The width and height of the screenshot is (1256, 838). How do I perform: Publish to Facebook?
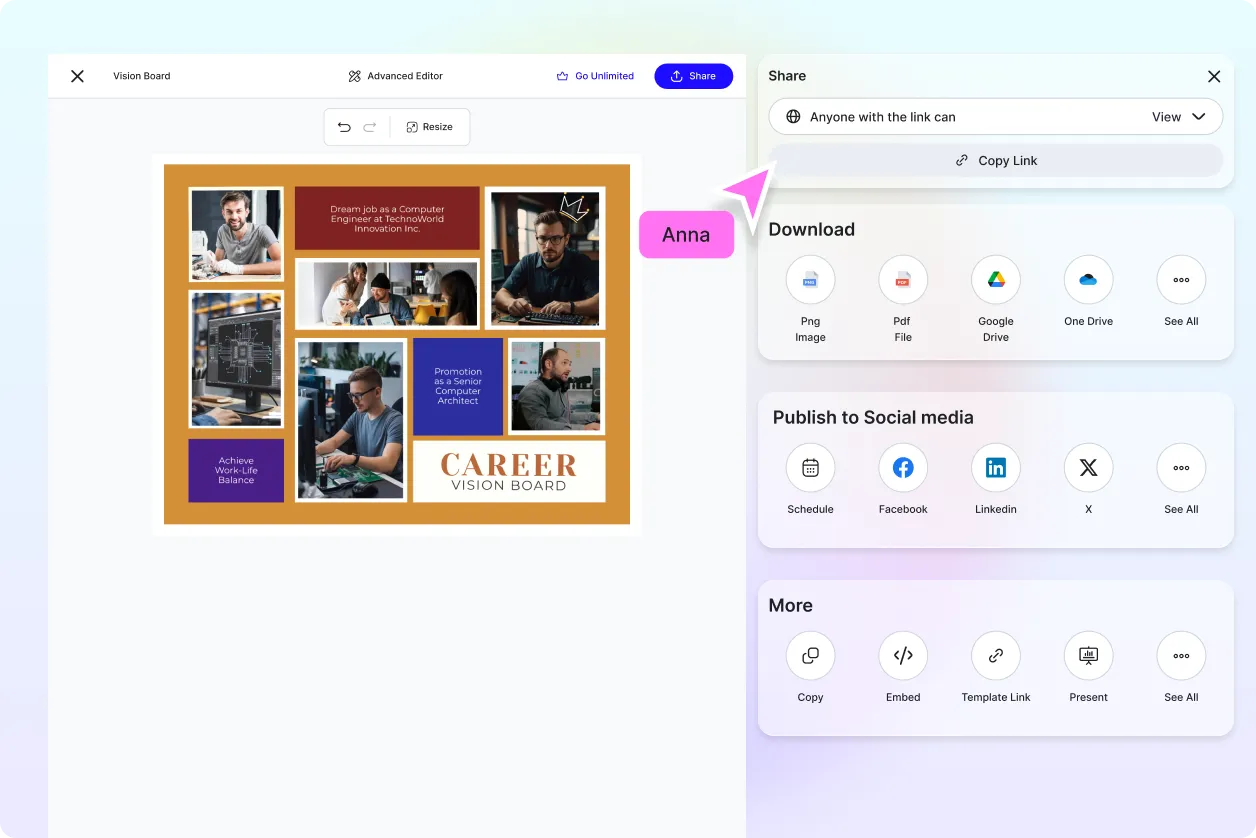tap(903, 468)
